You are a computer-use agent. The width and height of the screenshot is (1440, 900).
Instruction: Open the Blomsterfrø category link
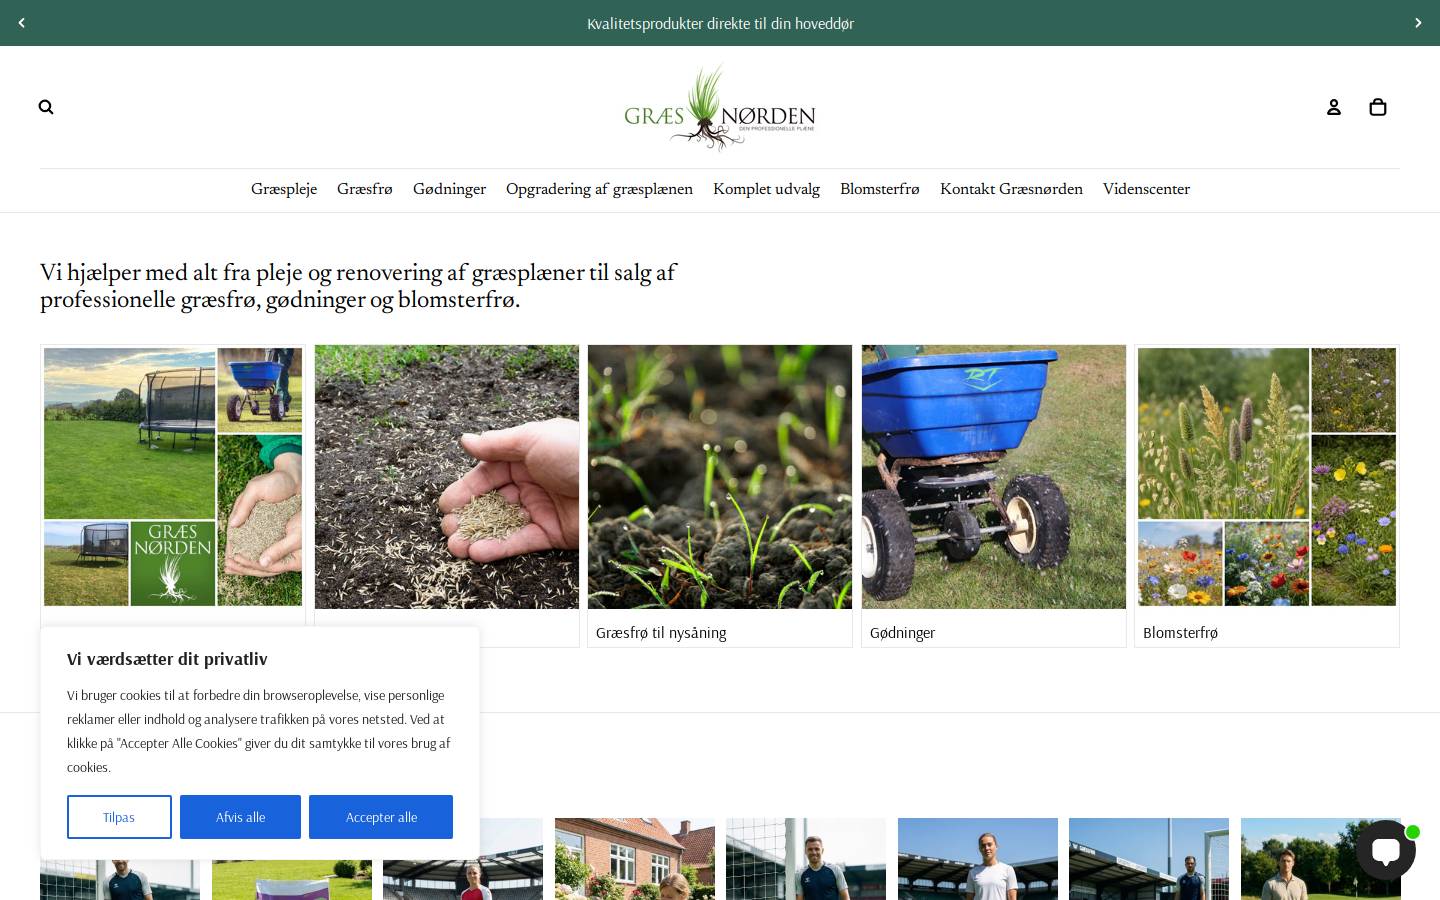coord(1180,633)
